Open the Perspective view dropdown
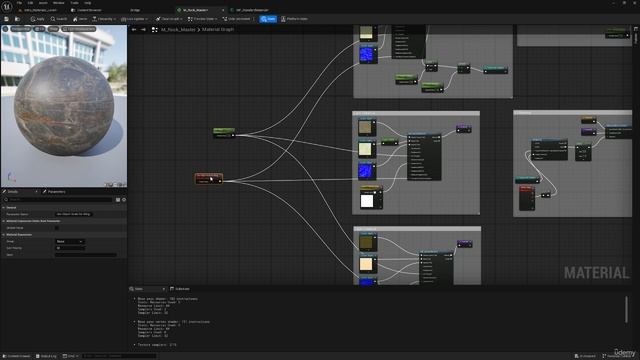This screenshot has width=640, height=360. 21,29
